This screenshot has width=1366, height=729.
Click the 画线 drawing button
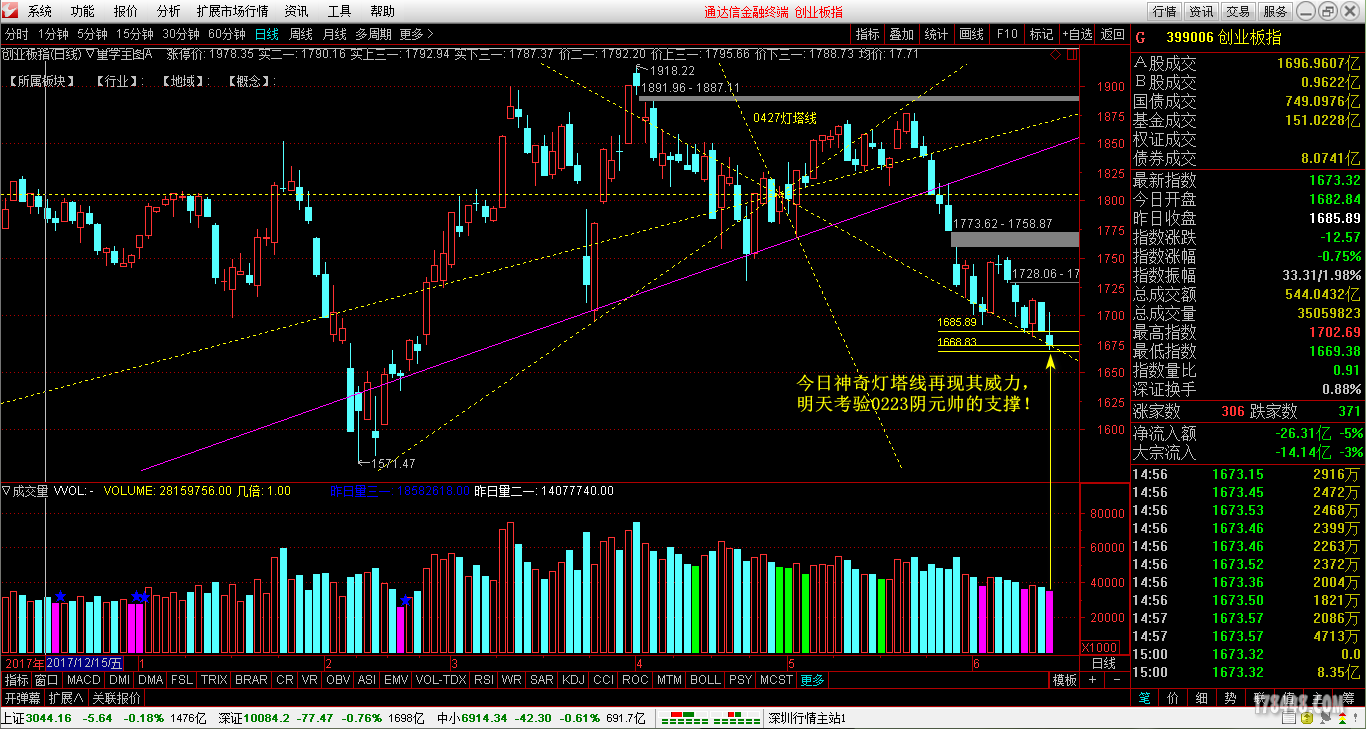pos(972,34)
